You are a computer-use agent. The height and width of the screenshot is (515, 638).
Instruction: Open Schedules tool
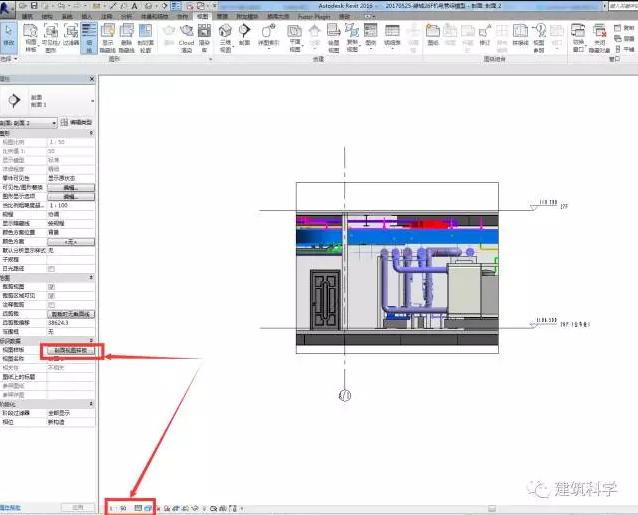(x=392, y=36)
